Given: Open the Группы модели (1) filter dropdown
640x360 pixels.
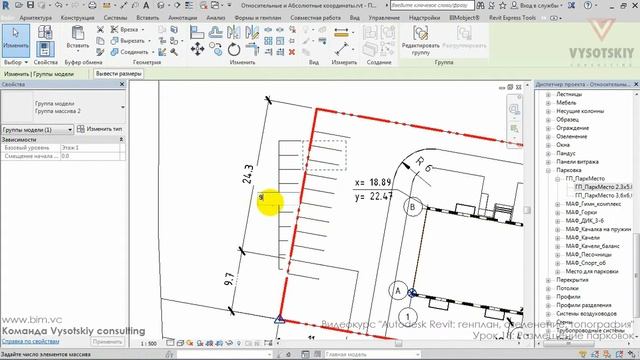Looking at the screenshot, I should click(37, 129).
